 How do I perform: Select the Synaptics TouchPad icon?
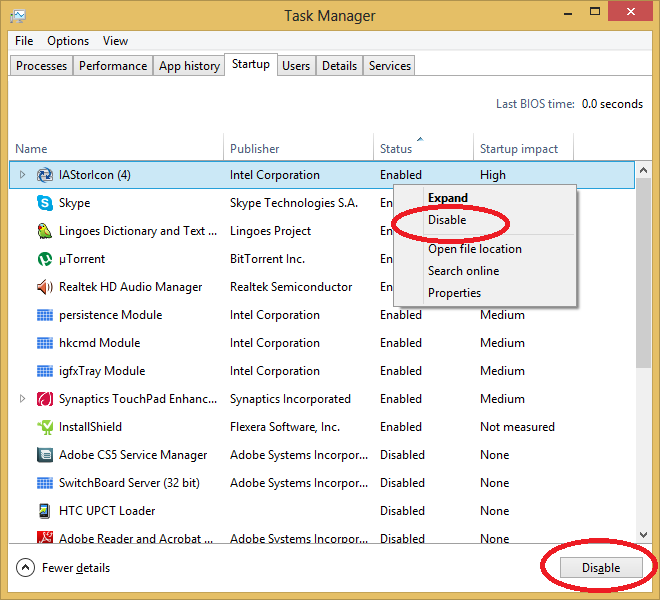(x=44, y=399)
